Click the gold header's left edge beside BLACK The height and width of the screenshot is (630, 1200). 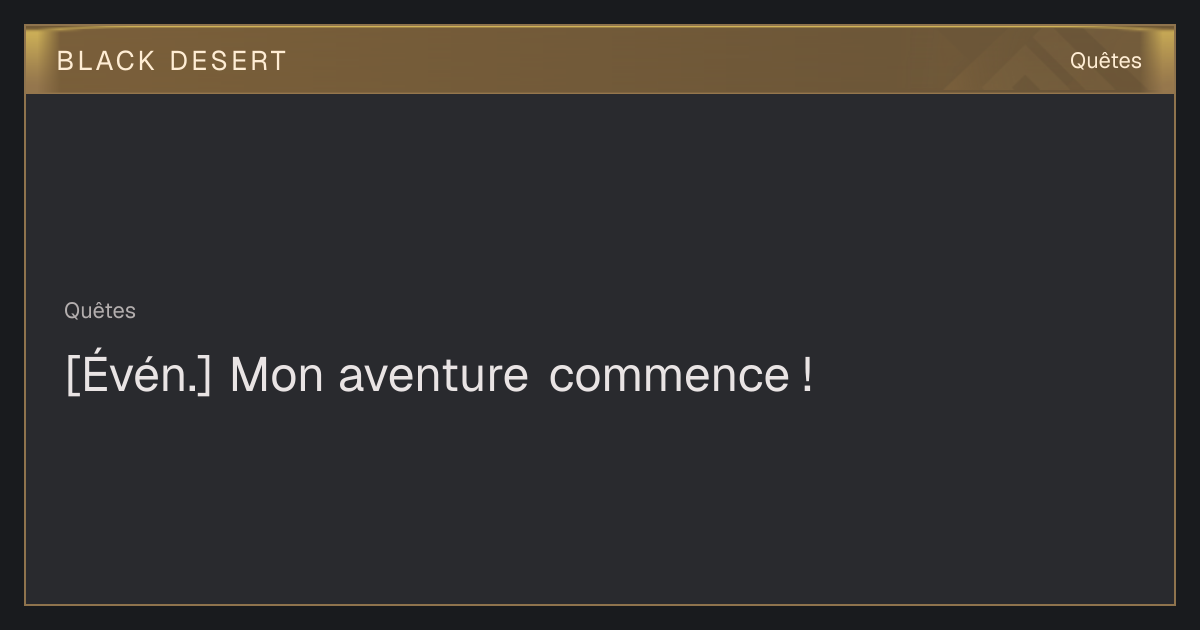(x=40, y=60)
